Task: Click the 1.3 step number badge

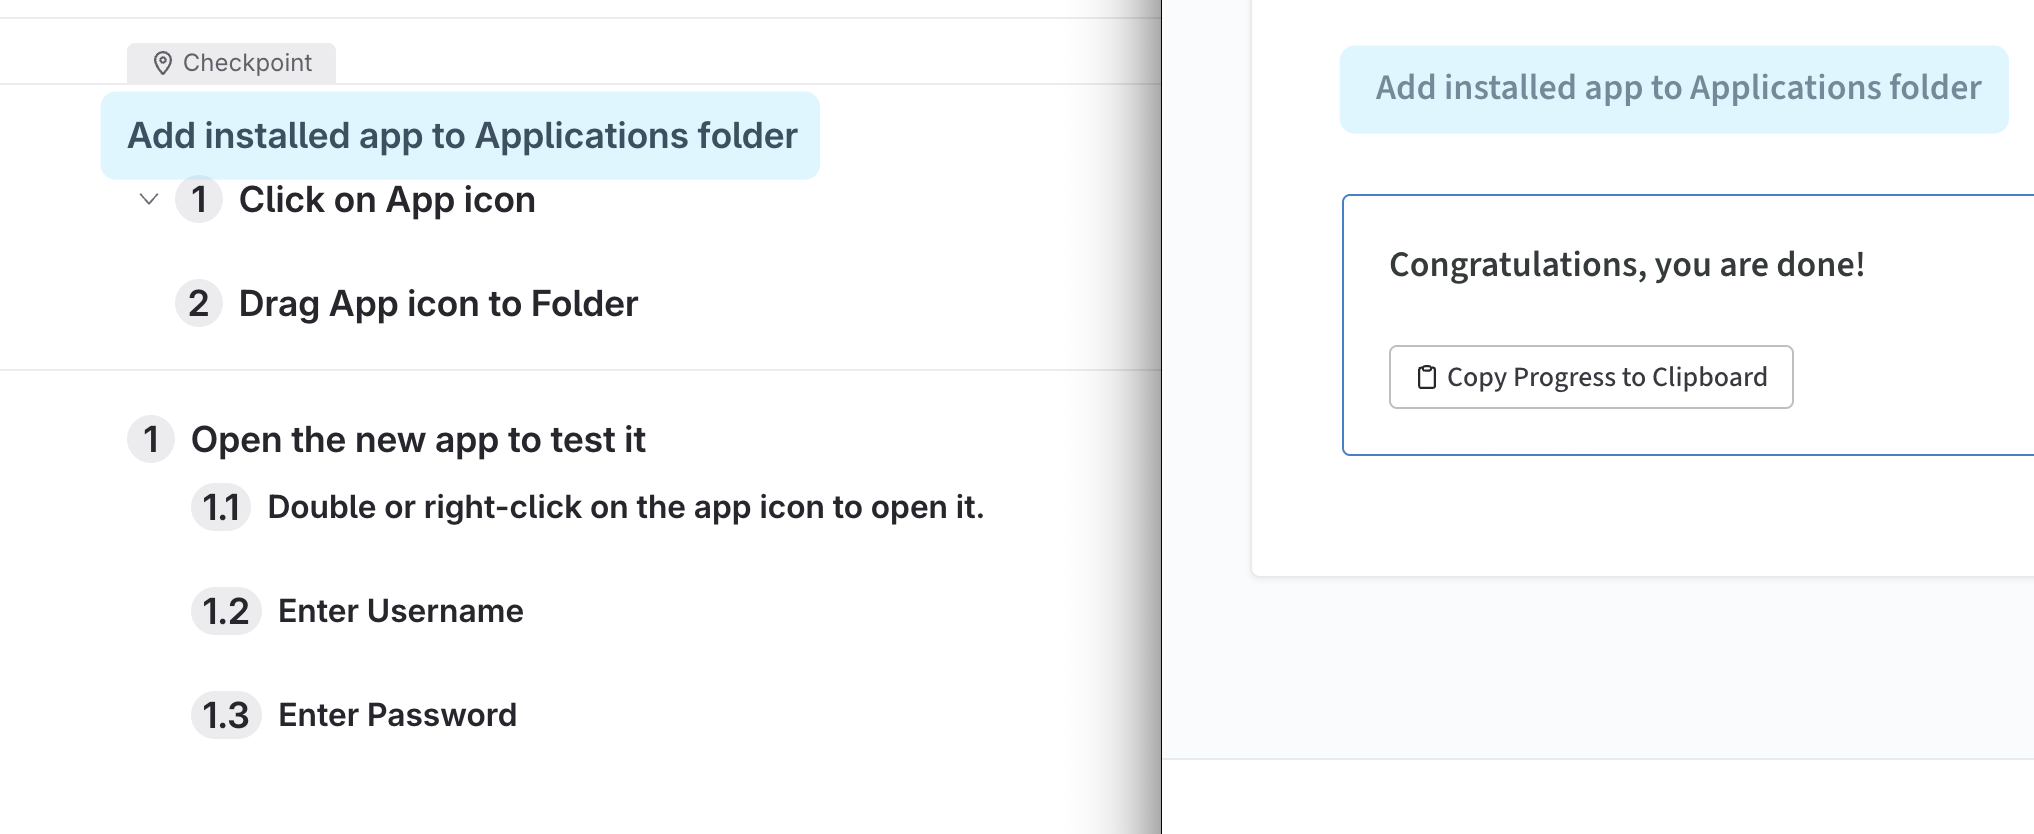Action: (x=226, y=715)
